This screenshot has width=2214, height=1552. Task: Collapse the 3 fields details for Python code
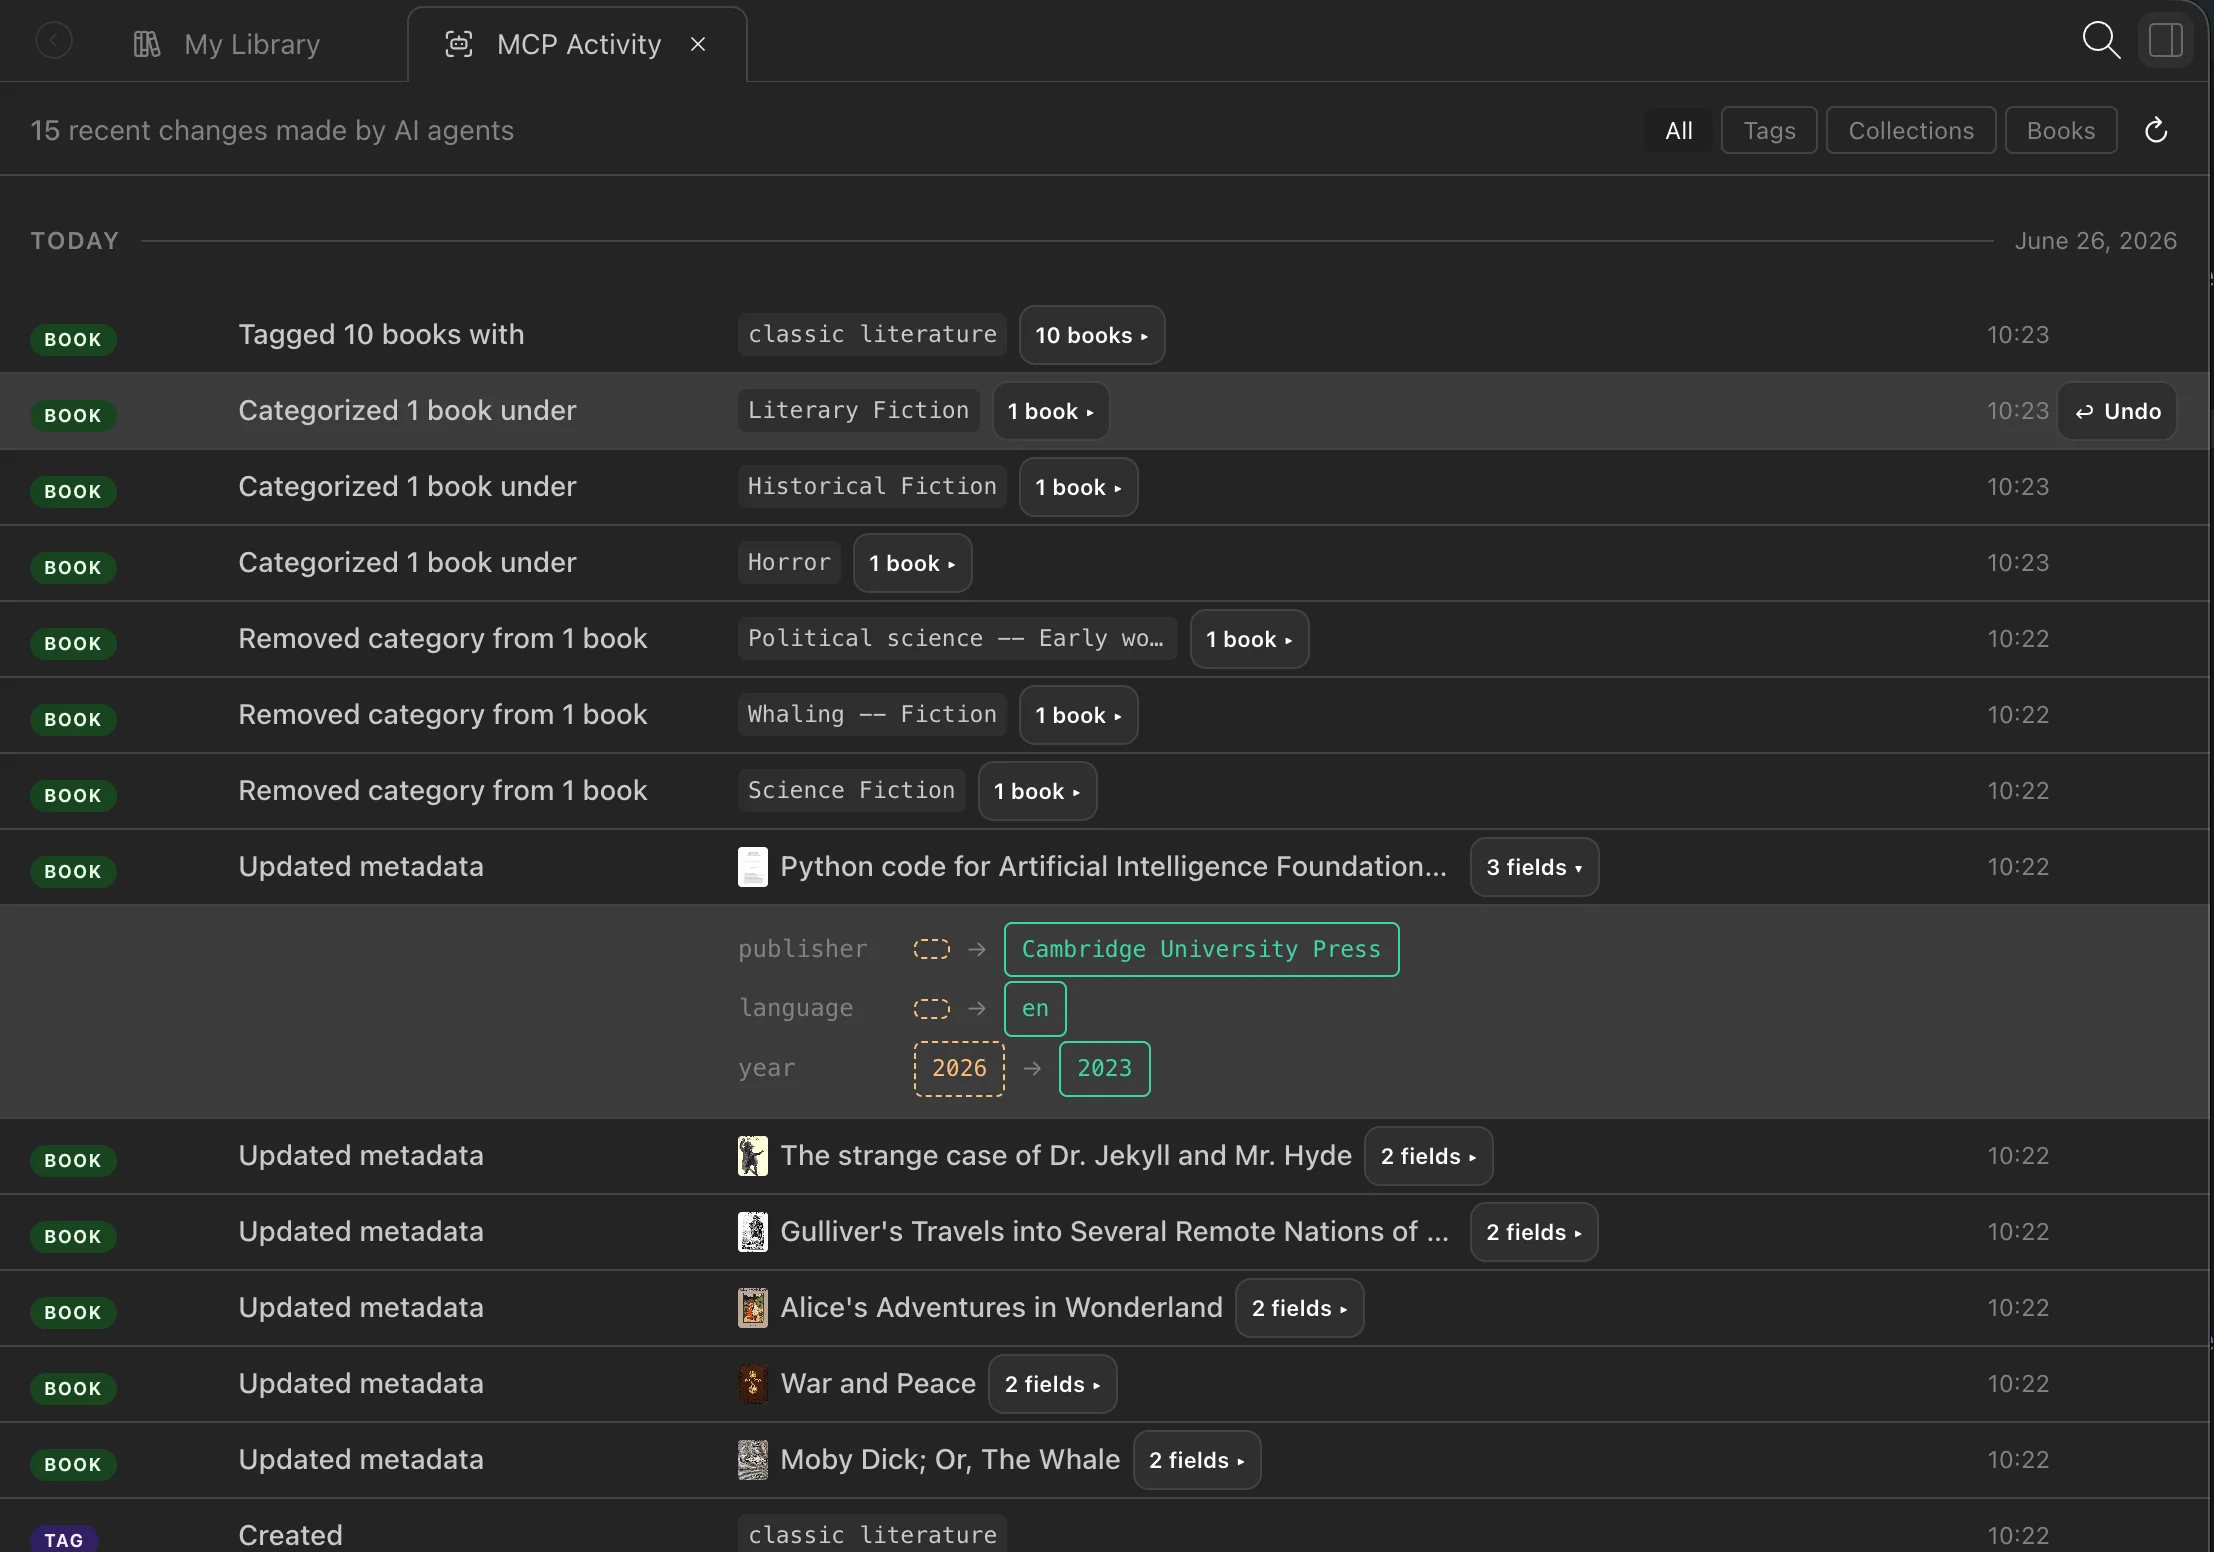tap(1535, 867)
